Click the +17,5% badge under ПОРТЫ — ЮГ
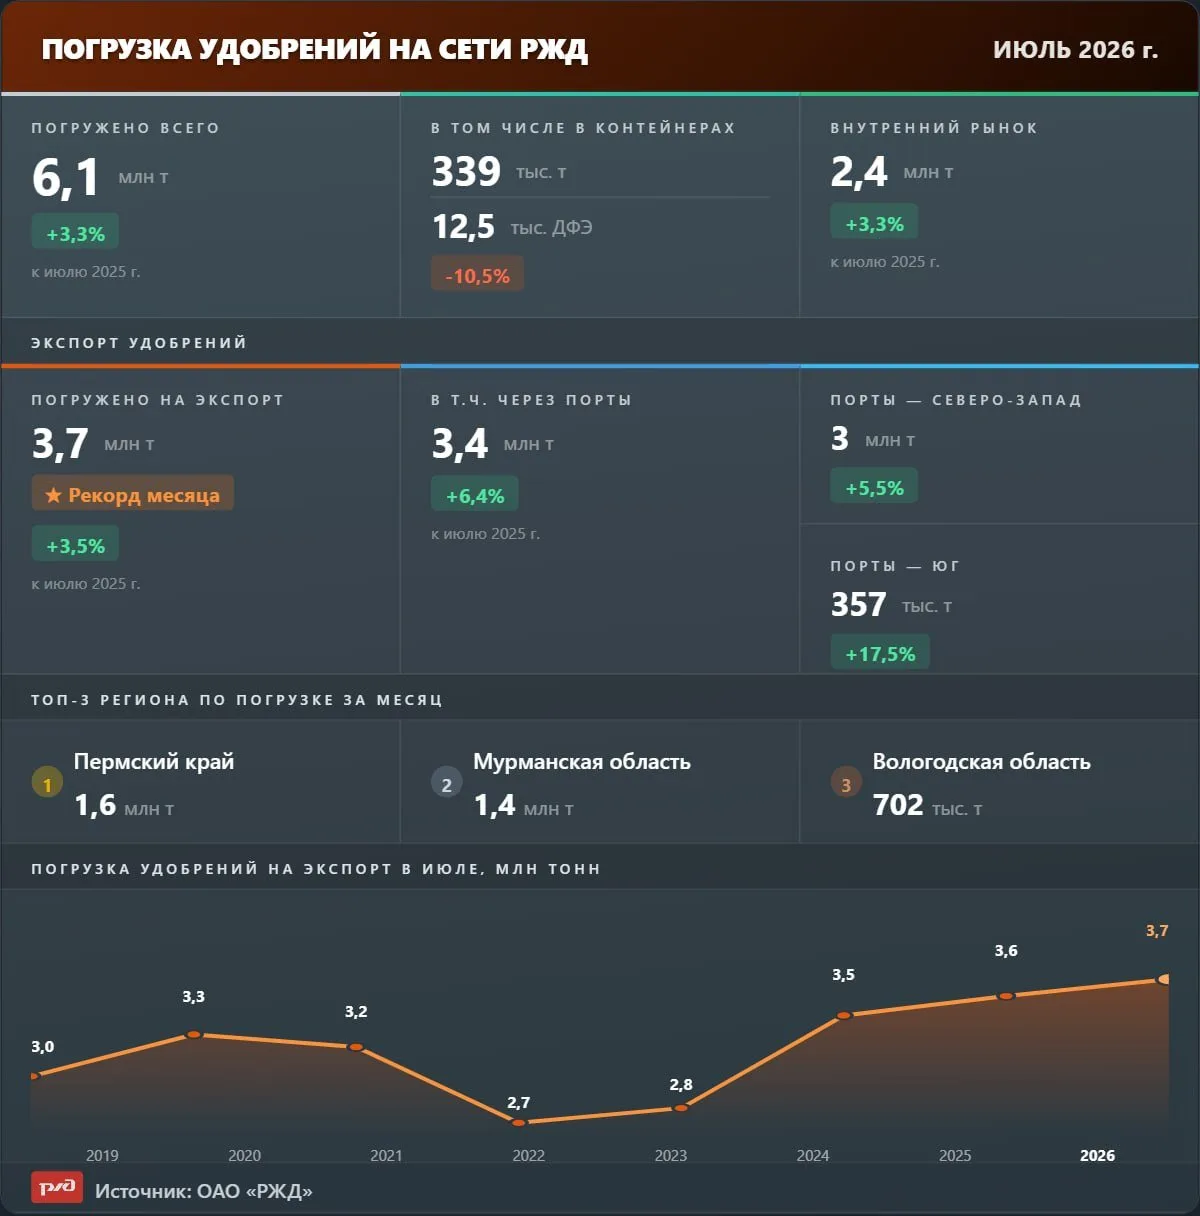 (x=880, y=653)
